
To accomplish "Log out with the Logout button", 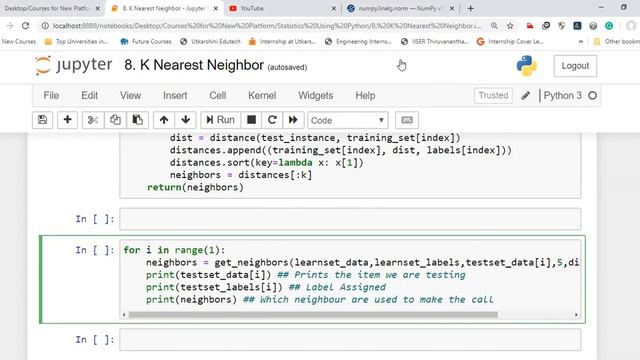I will 575,66.
